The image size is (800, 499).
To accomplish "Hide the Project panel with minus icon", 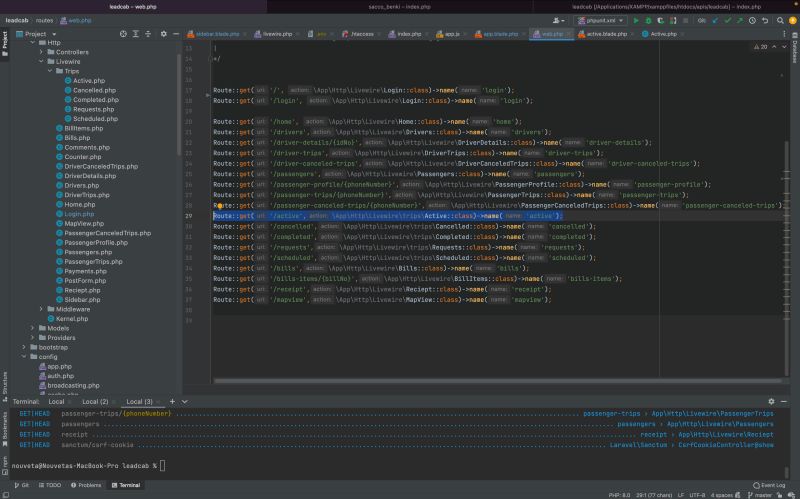I will (x=176, y=34).
